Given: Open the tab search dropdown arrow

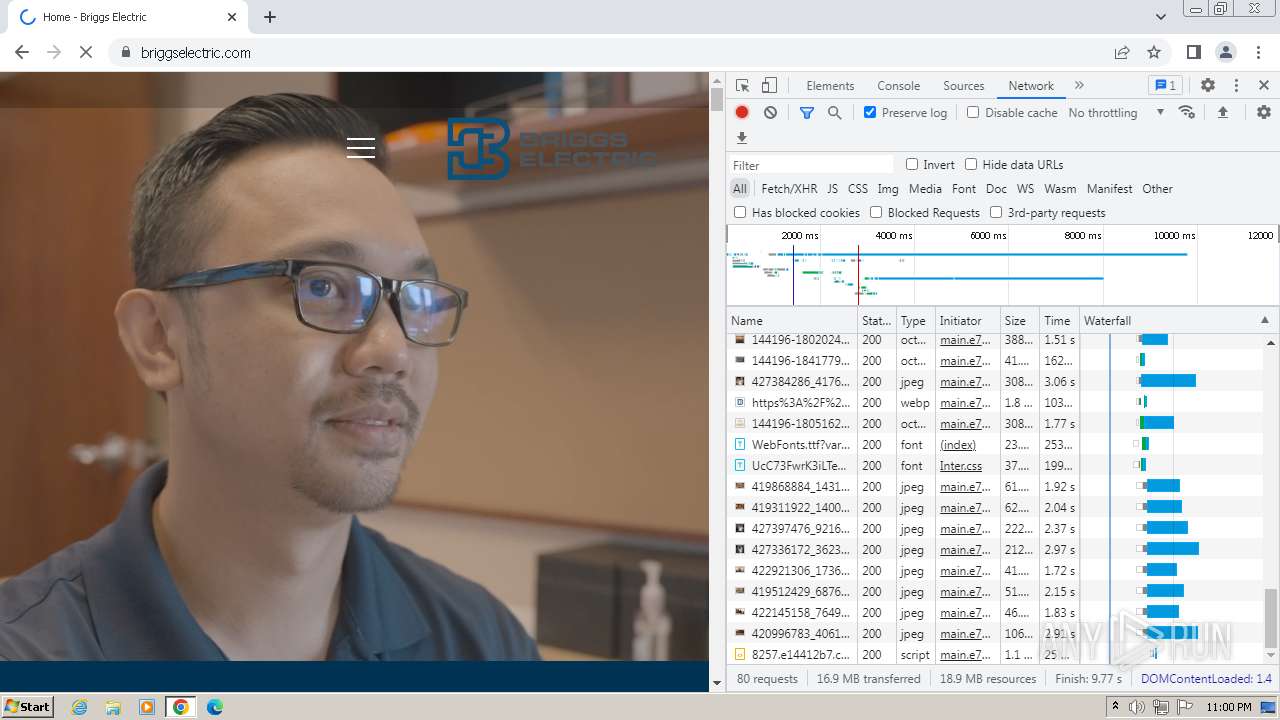Looking at the screenshot, I should click(x=1161, y=17).
